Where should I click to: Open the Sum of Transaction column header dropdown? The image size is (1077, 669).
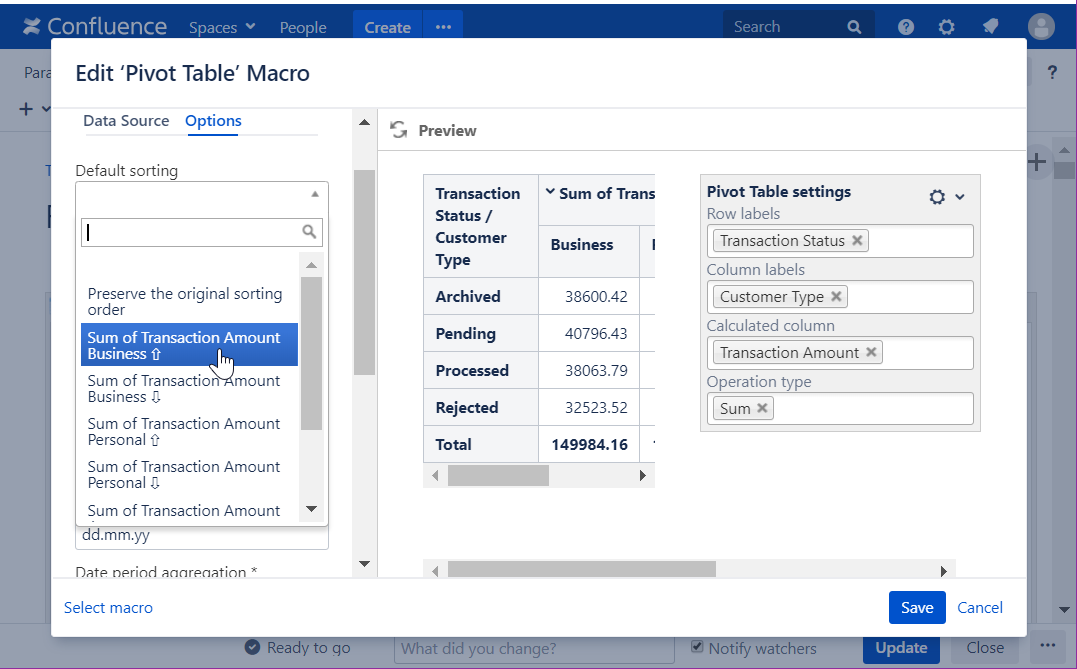point(550,192)
